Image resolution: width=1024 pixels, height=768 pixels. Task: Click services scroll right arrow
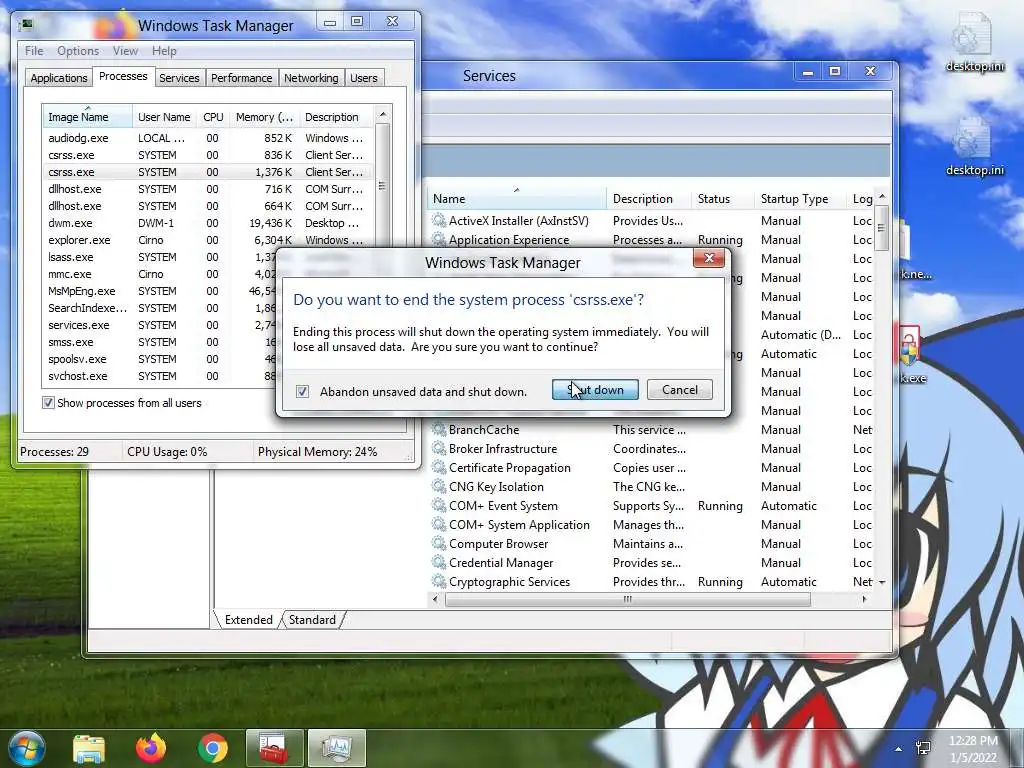click(x=865, y=599)
